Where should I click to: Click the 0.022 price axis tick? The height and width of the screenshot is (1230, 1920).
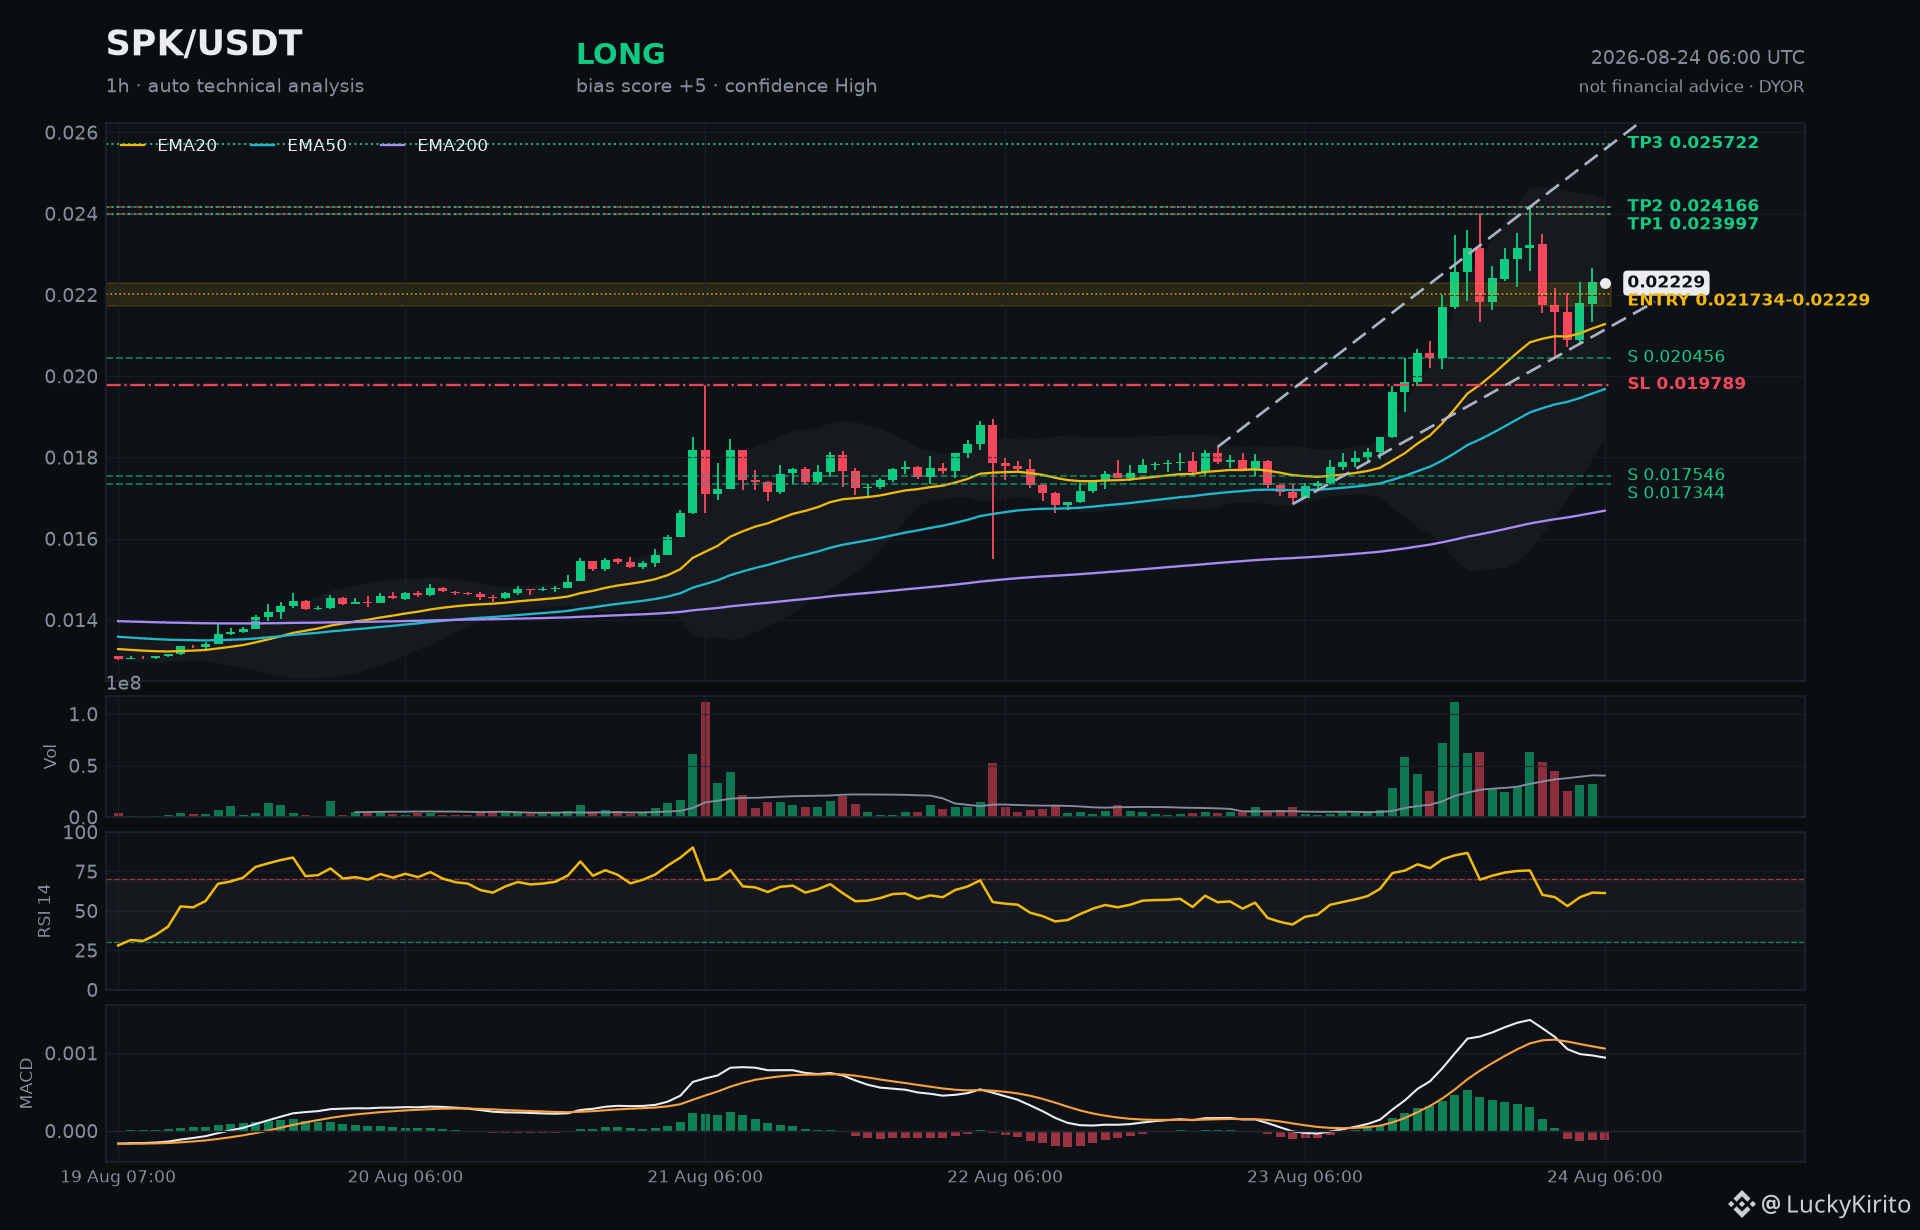tap(72, 295)
